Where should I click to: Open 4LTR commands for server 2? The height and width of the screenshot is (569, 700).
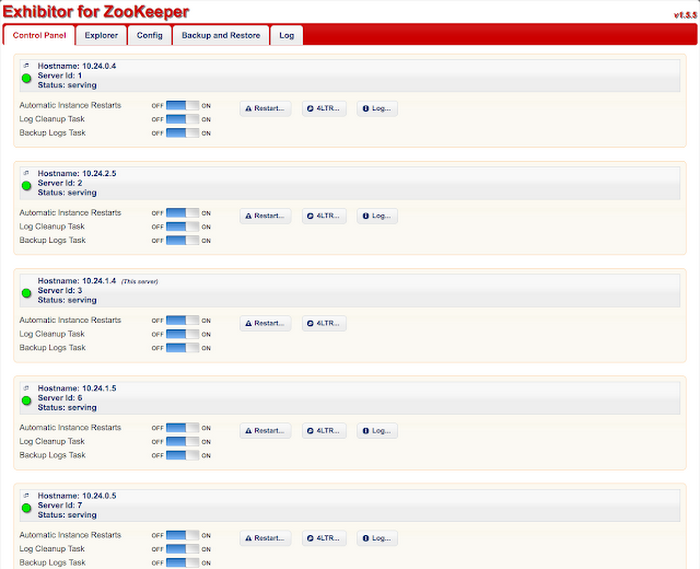324,216
